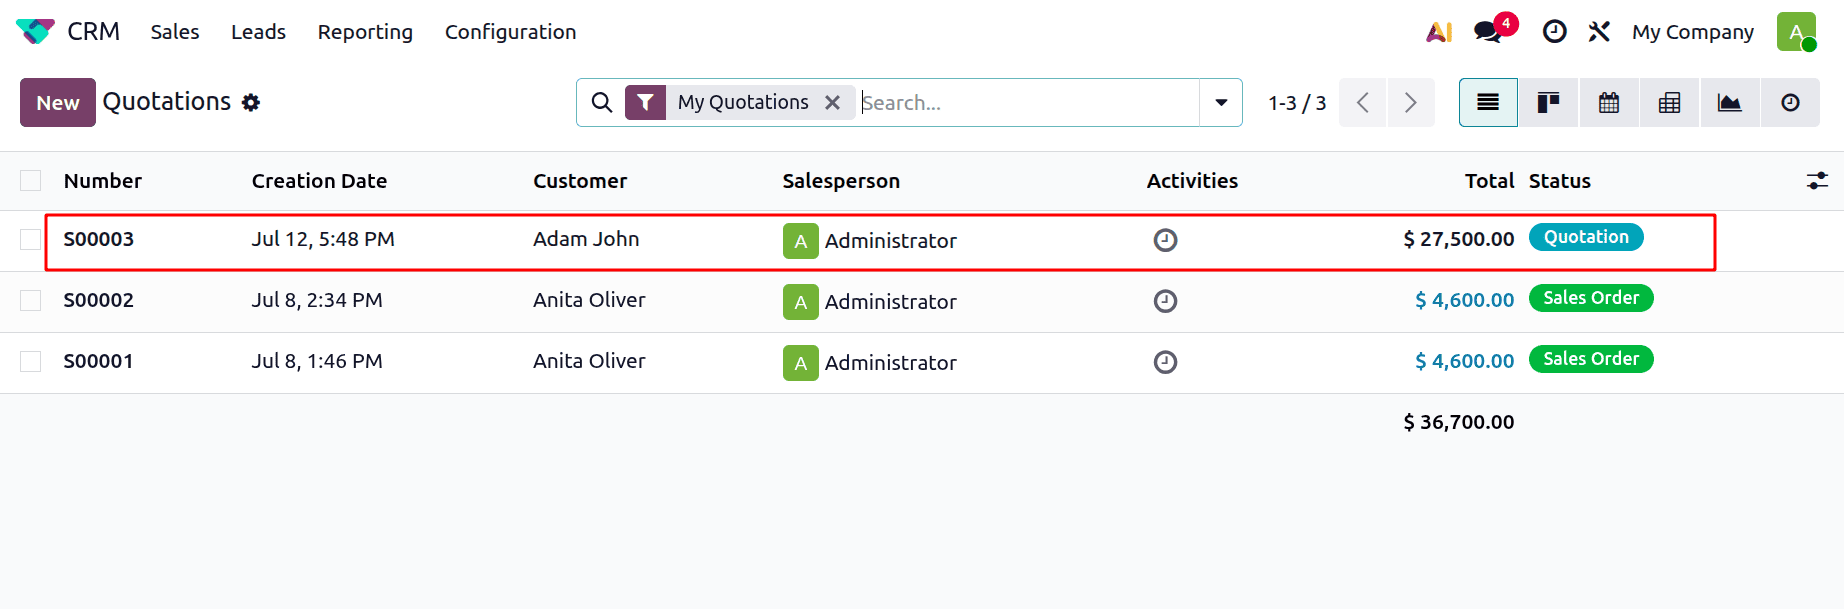Sort by Total column header

point(1489,181)
